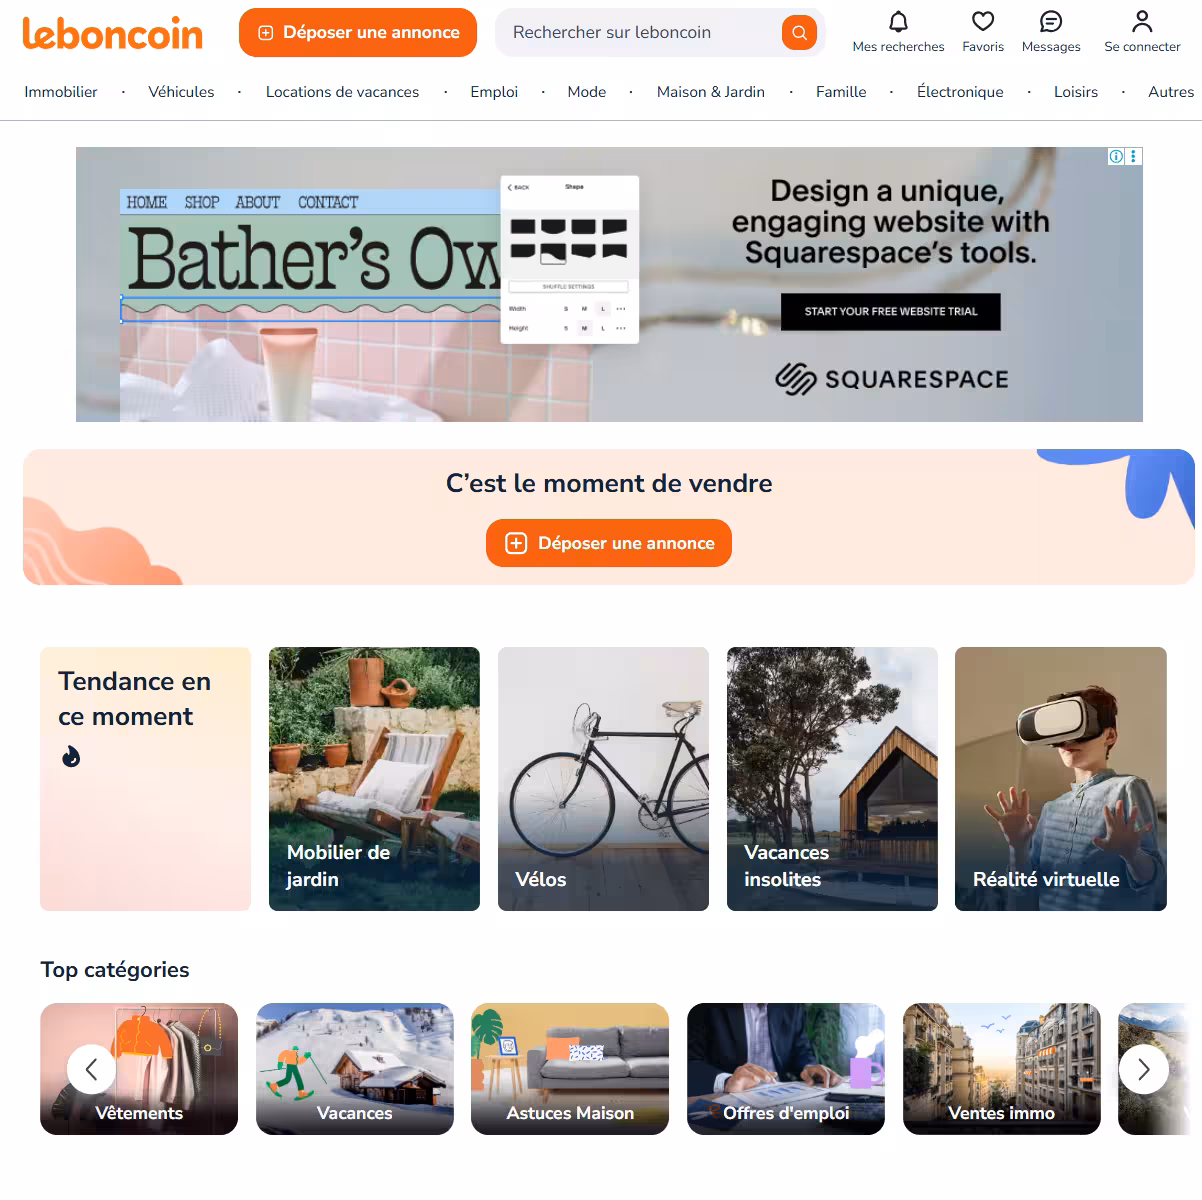Click Déposer une annonce in banner
This screenshot has height=1200, width=1202.
(609, 543)
